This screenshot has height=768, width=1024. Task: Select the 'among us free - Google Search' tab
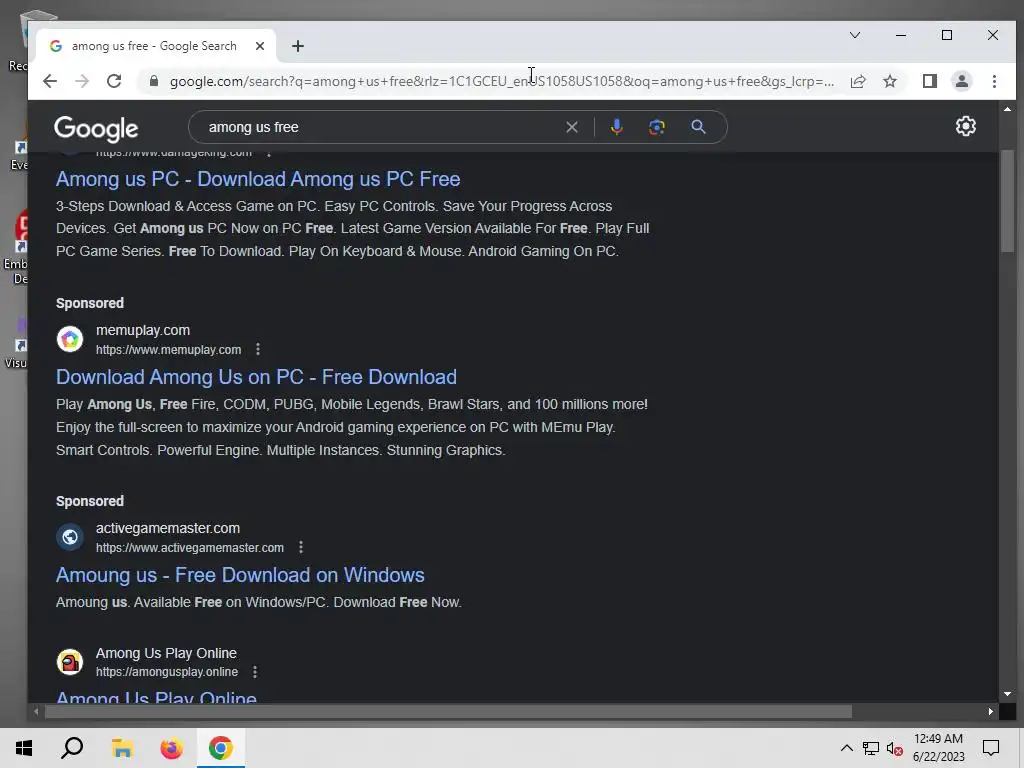pyautogui.click(x=153, y=46)
